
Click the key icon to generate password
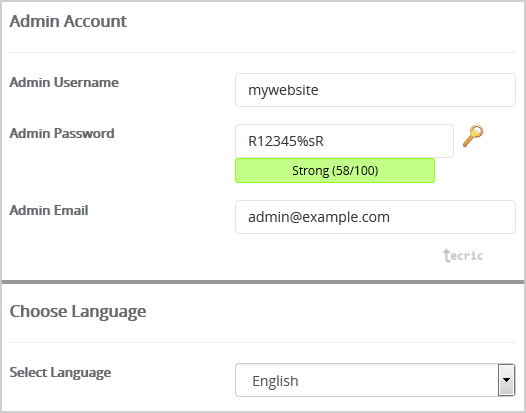[473, 136]
